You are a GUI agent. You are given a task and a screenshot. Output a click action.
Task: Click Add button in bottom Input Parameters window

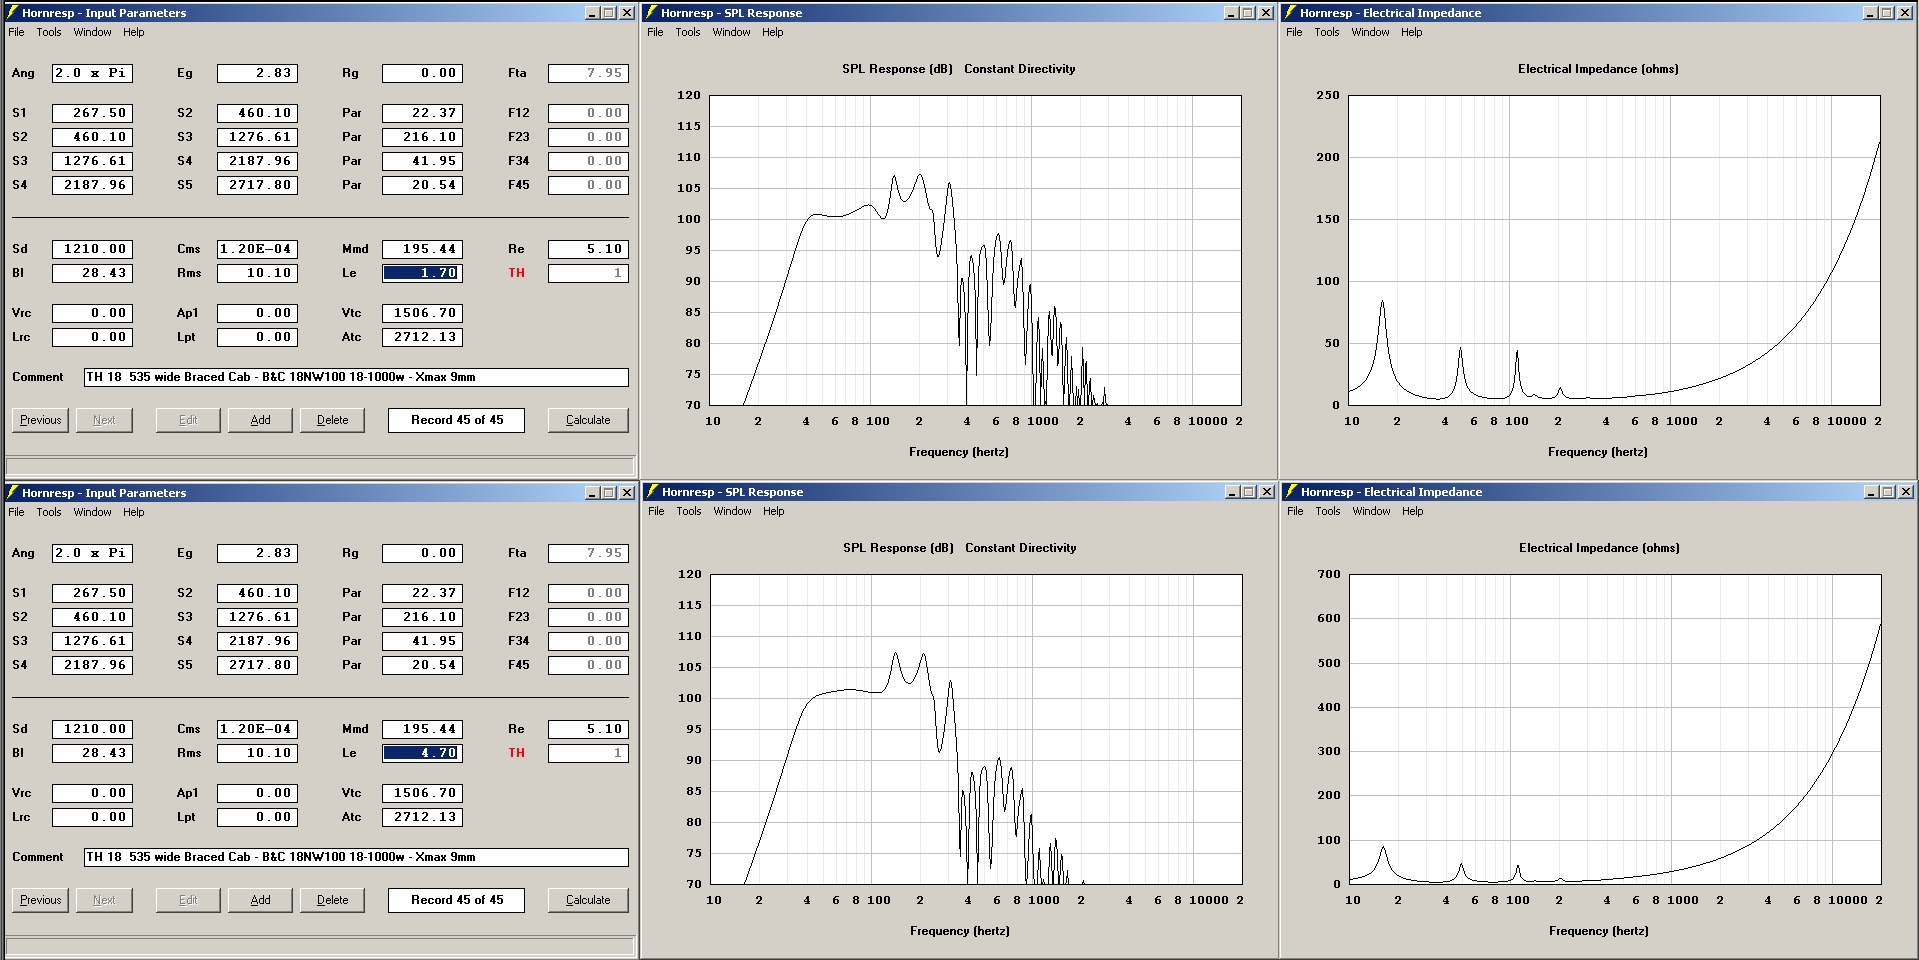pos(260,900)
